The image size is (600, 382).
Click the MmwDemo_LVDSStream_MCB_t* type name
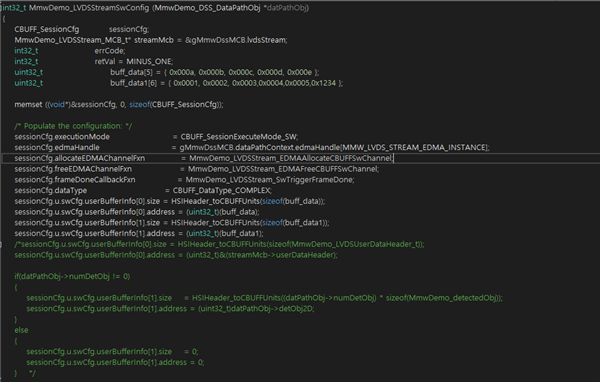[x=73, y=40]
